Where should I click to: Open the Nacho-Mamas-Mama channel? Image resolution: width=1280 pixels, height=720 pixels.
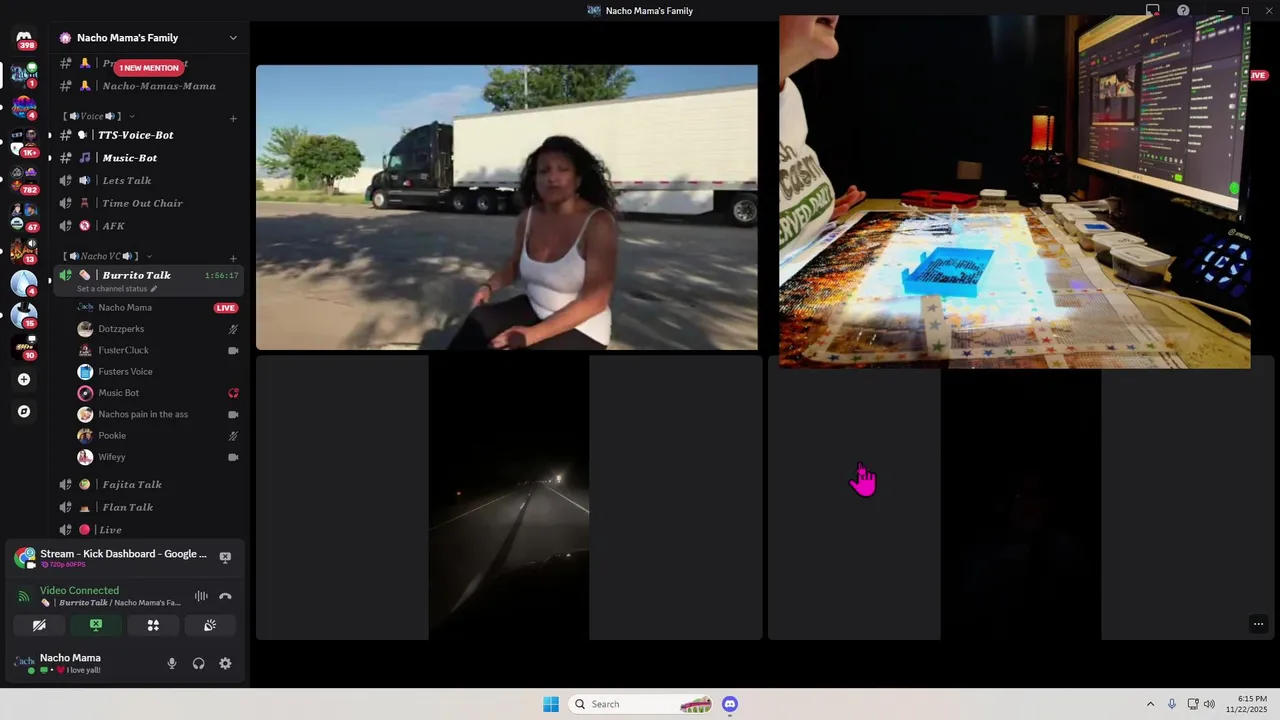pyautogui.click(x=148, y=86)
